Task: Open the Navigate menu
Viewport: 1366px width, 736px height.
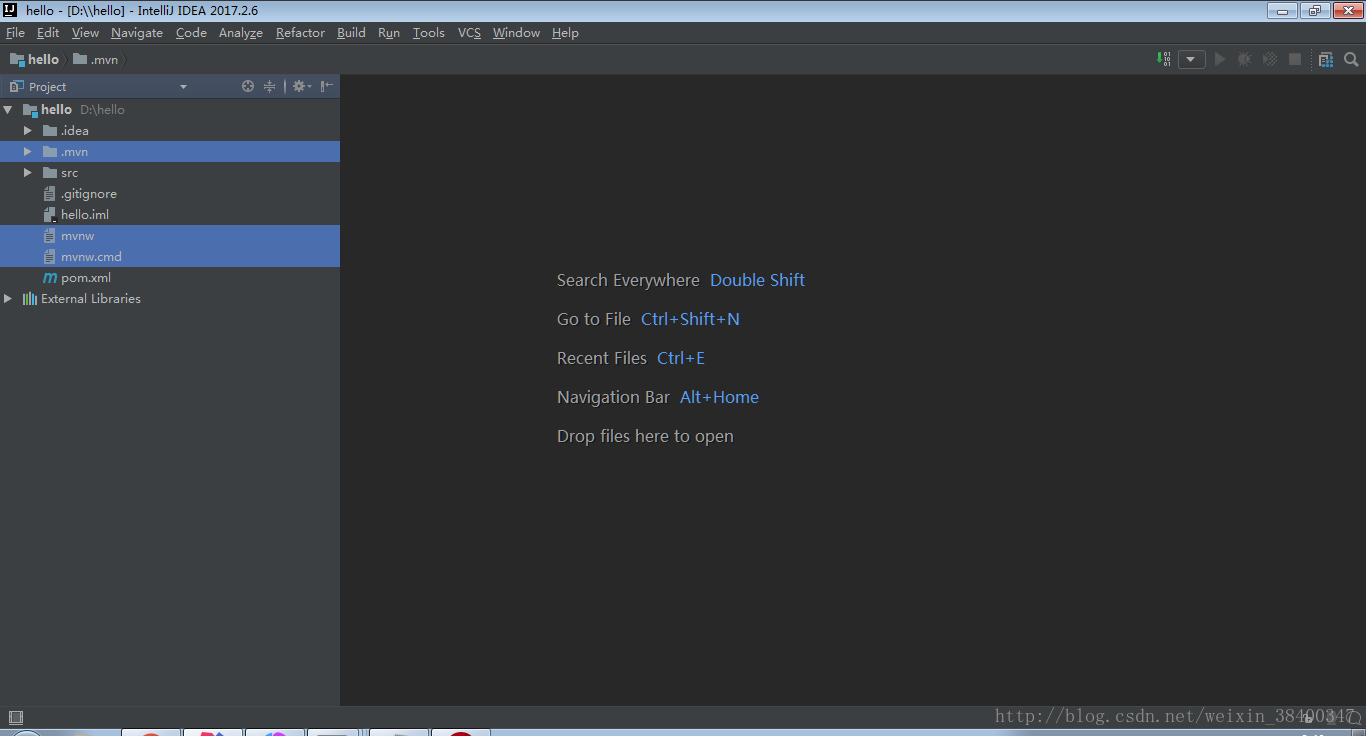Action: click(137, 32)
